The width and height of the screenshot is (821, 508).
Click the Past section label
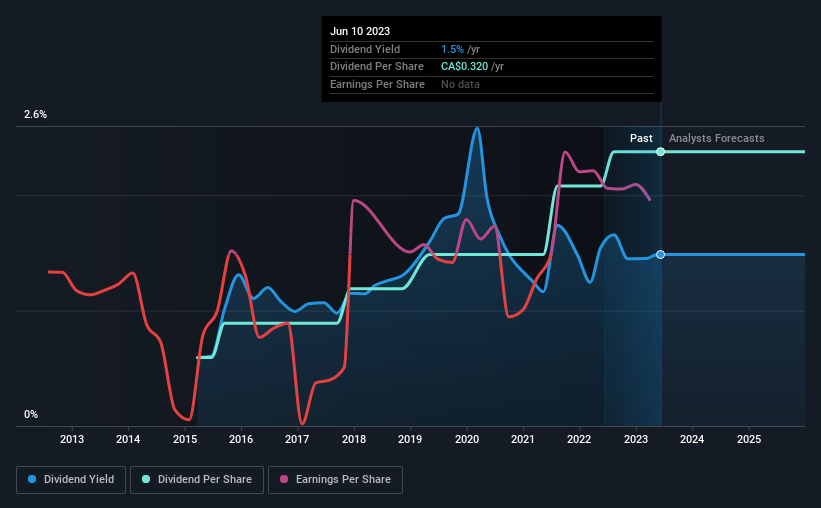coord(641,138)
